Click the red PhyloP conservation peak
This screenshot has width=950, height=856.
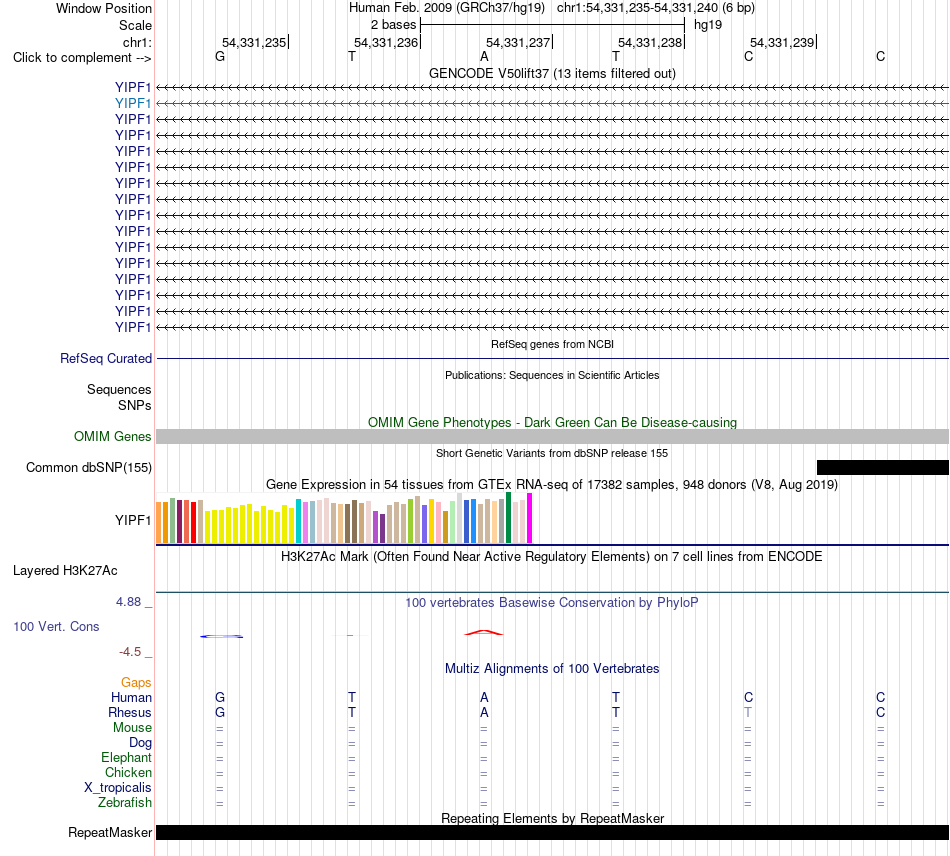(x=483, y=633)
